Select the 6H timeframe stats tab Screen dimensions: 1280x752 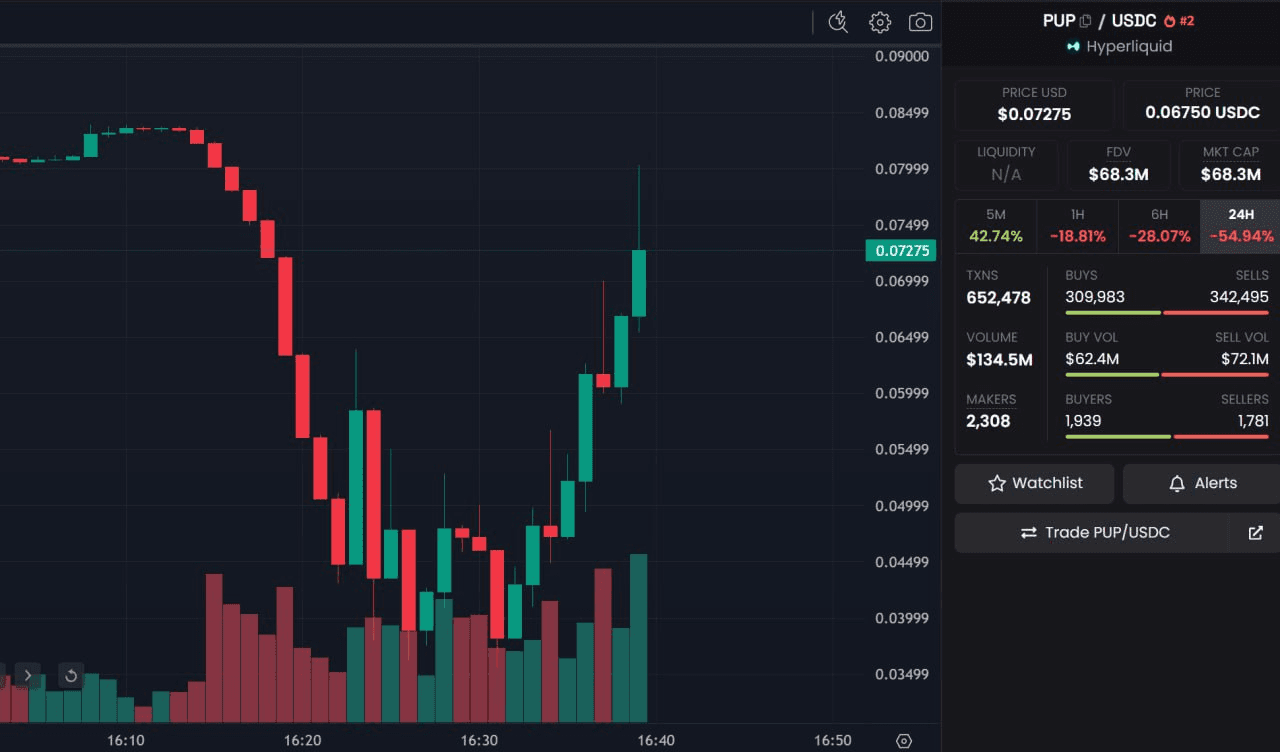1159,226
